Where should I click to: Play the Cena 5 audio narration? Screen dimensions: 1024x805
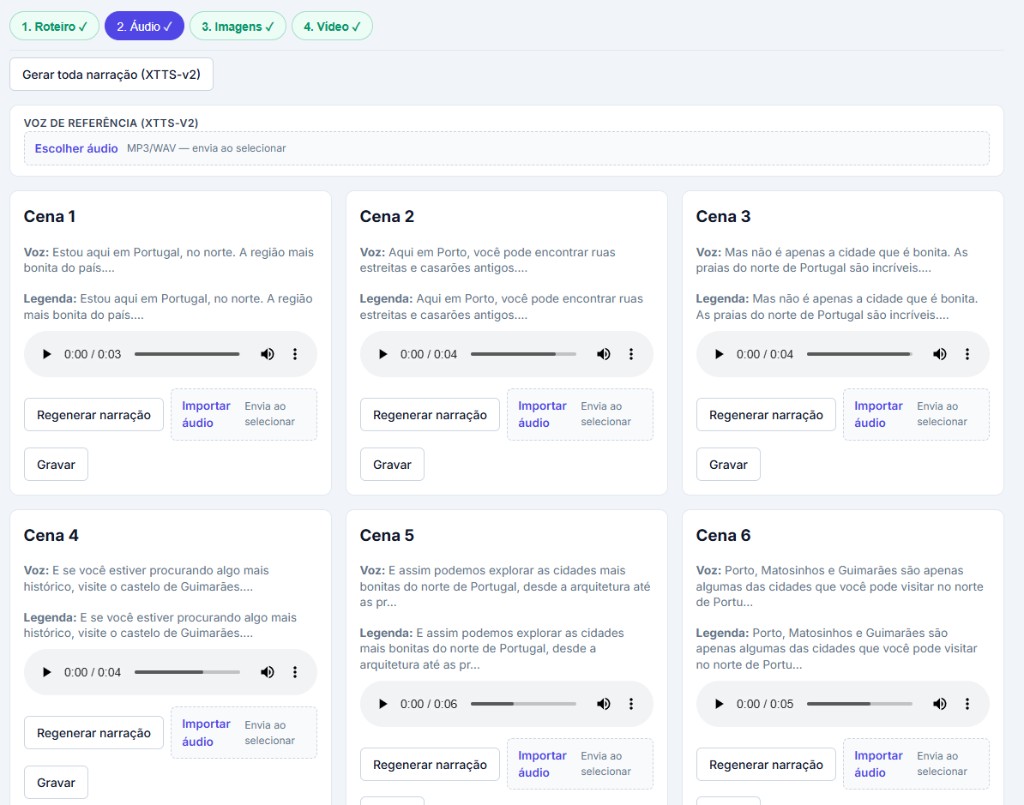click(x=383, y=704)
